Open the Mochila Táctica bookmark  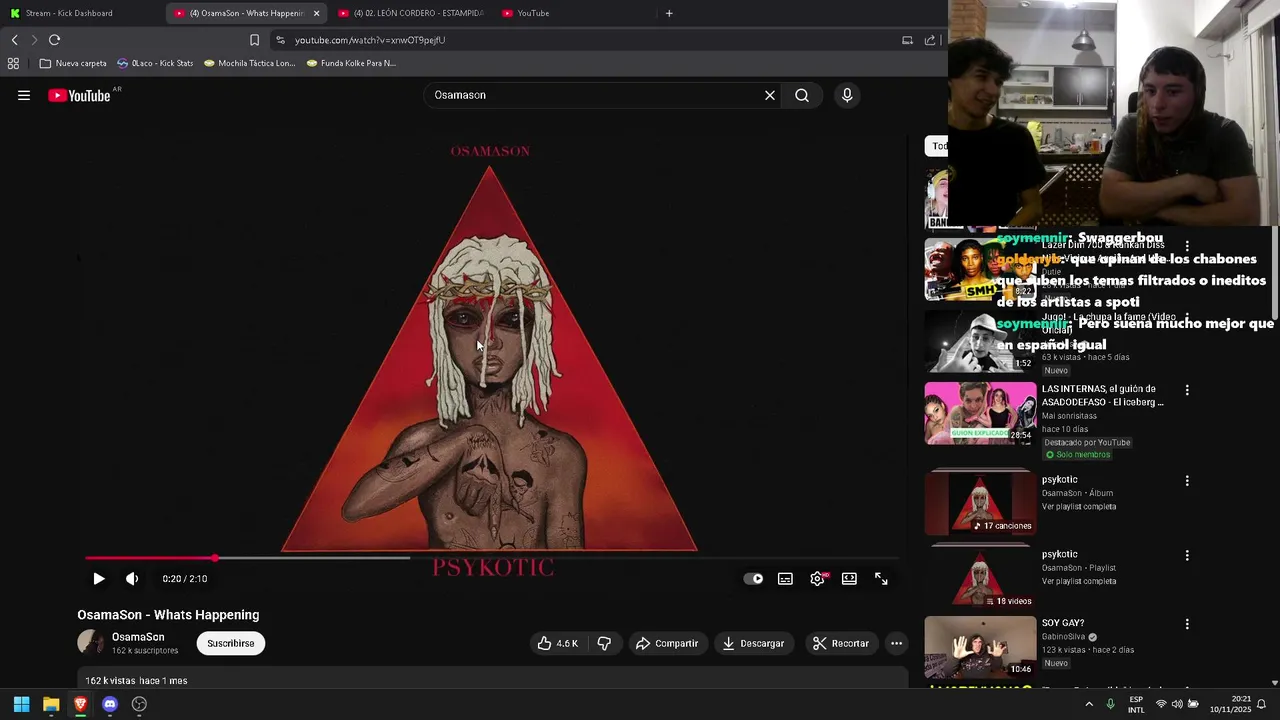[249, 63]
